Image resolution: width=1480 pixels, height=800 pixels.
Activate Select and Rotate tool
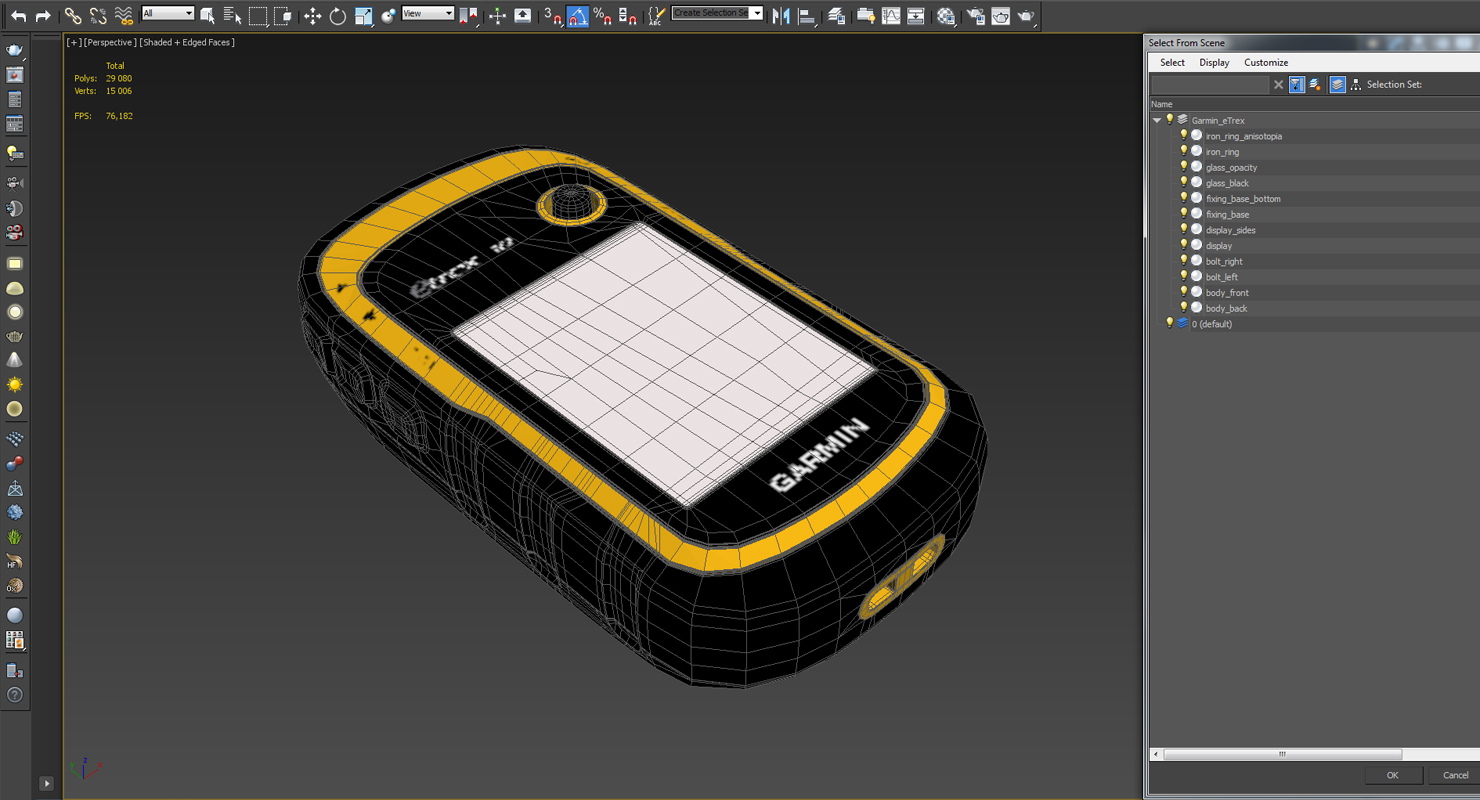[x=337, y=15]
